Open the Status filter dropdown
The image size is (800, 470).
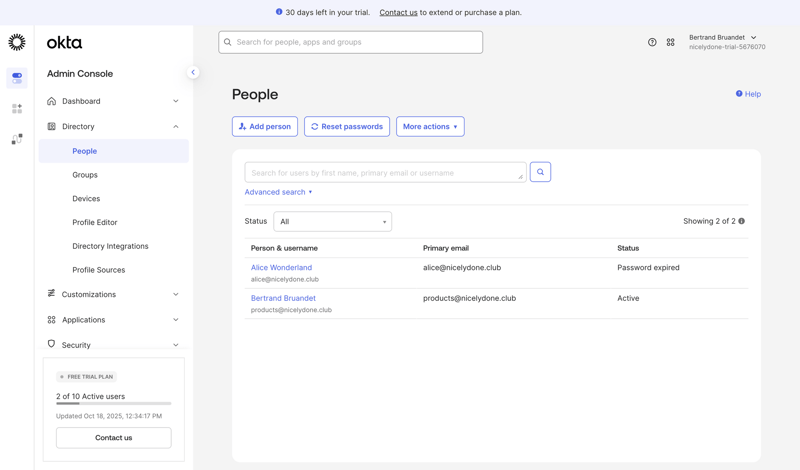click(333, 221)
